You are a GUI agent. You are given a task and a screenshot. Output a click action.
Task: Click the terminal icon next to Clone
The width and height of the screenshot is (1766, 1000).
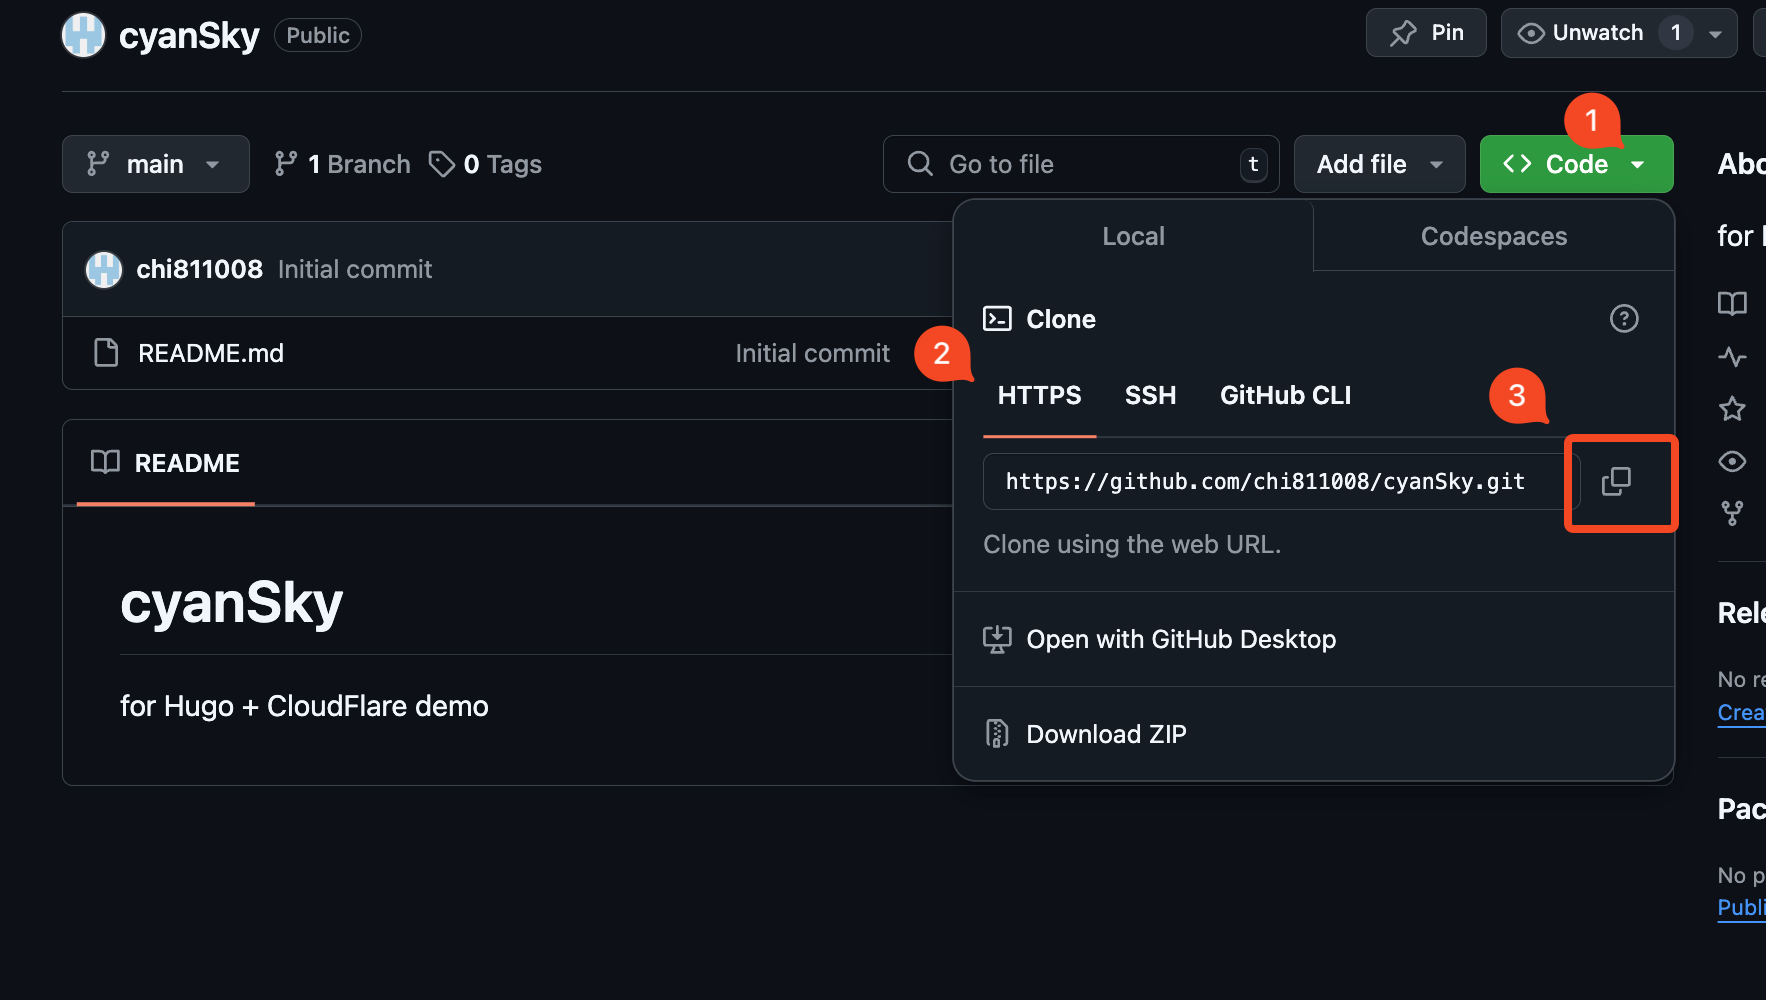coord(997,319)
